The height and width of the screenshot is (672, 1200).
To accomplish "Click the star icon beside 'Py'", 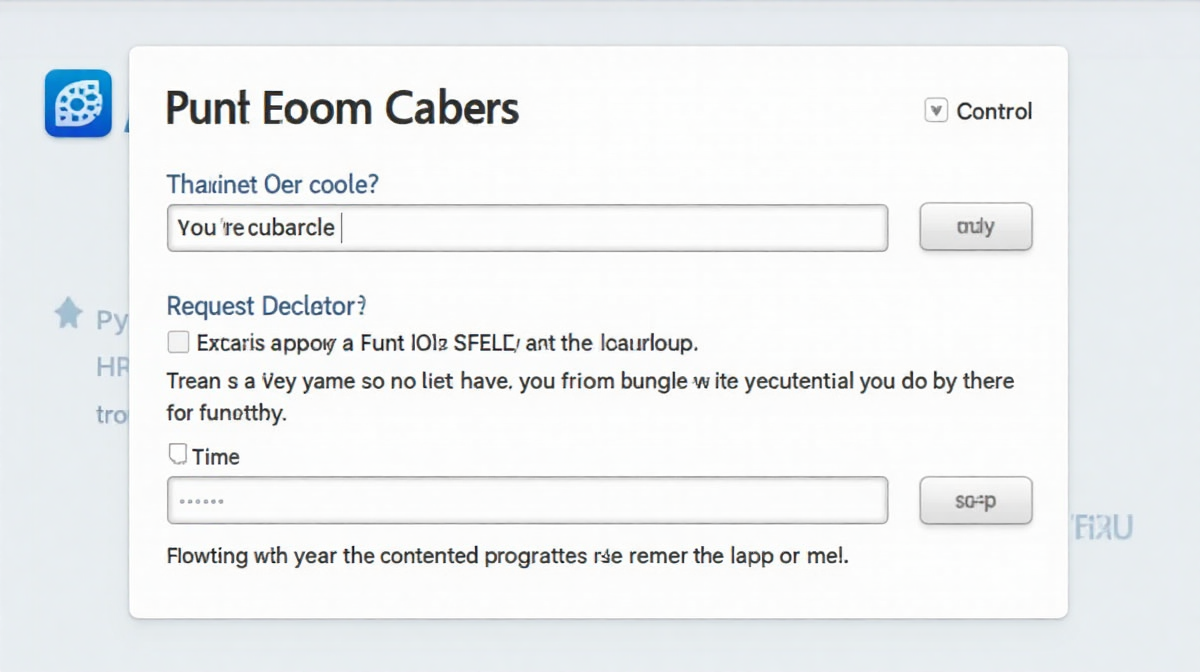I will 68,315.
